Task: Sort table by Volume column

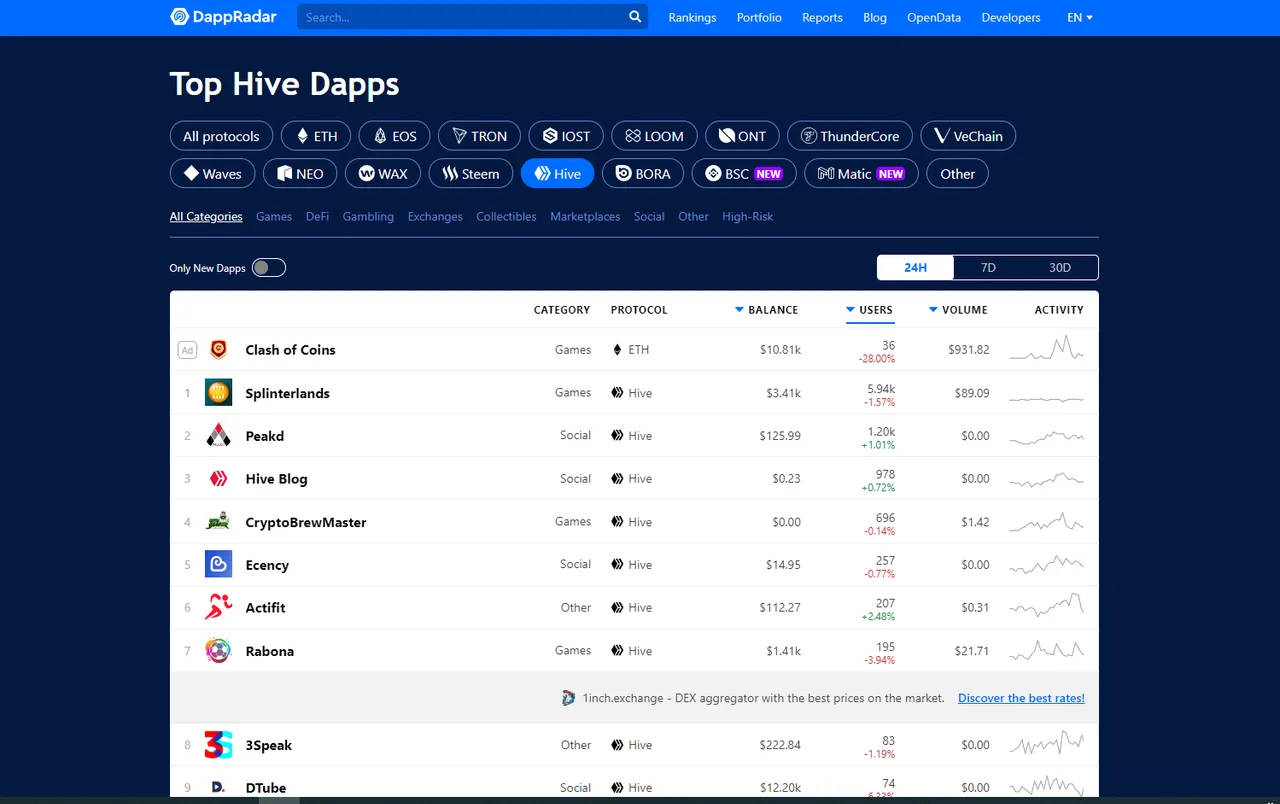Action: coord(958,310)
